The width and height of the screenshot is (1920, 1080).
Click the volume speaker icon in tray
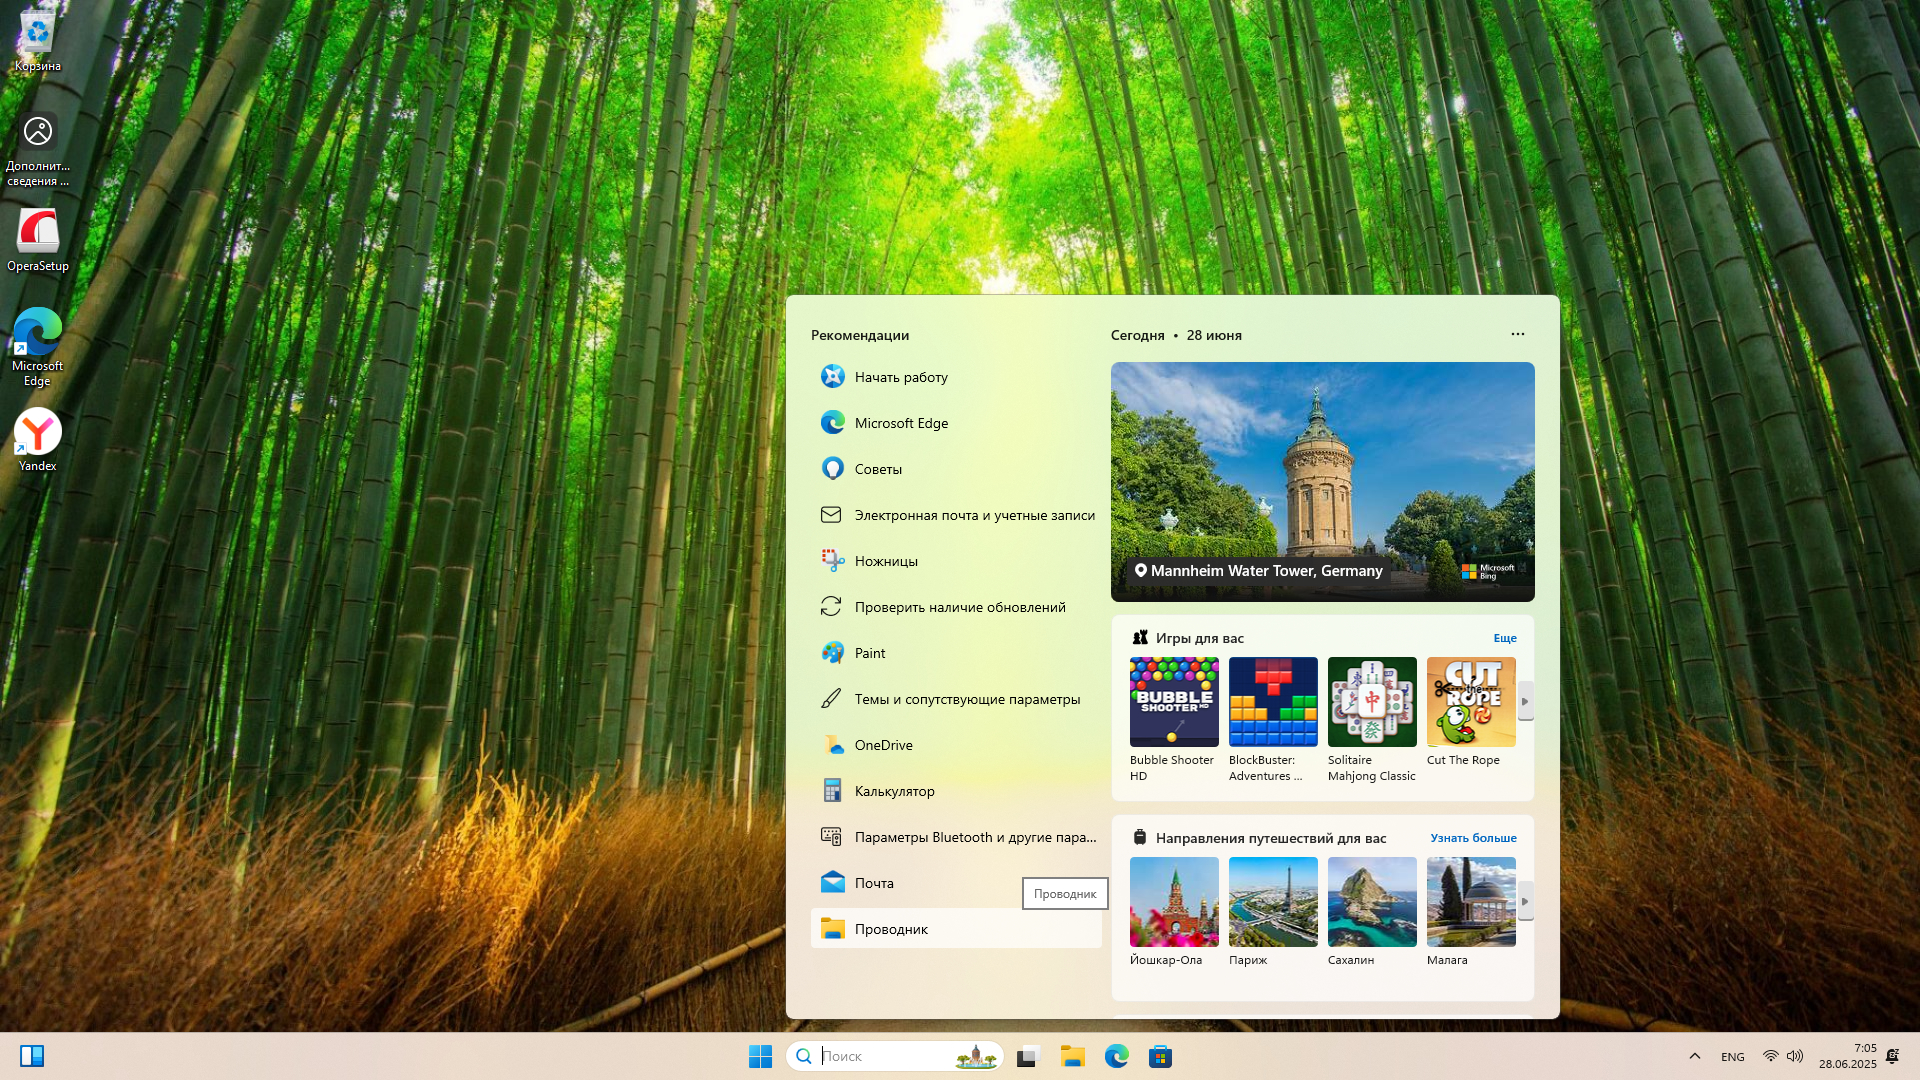(x=1795, y=1056)
